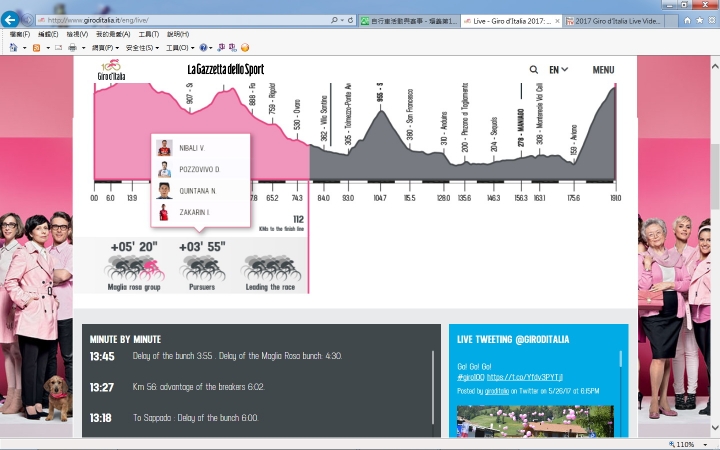720x450 pixels.
Task: Click the first purple translation add-on icon
Action: (221, 47)
